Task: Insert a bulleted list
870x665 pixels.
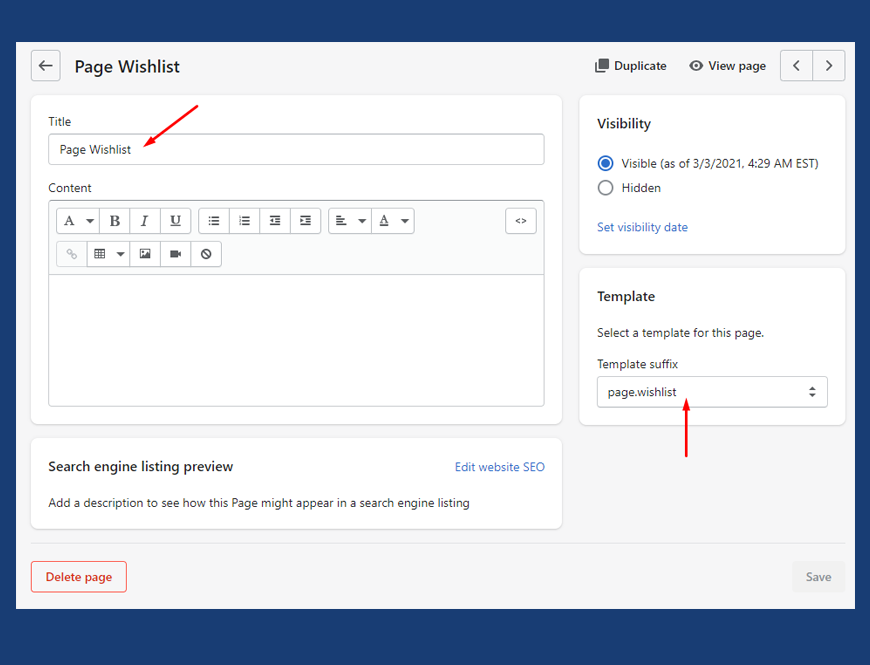Action: (214, 221)
